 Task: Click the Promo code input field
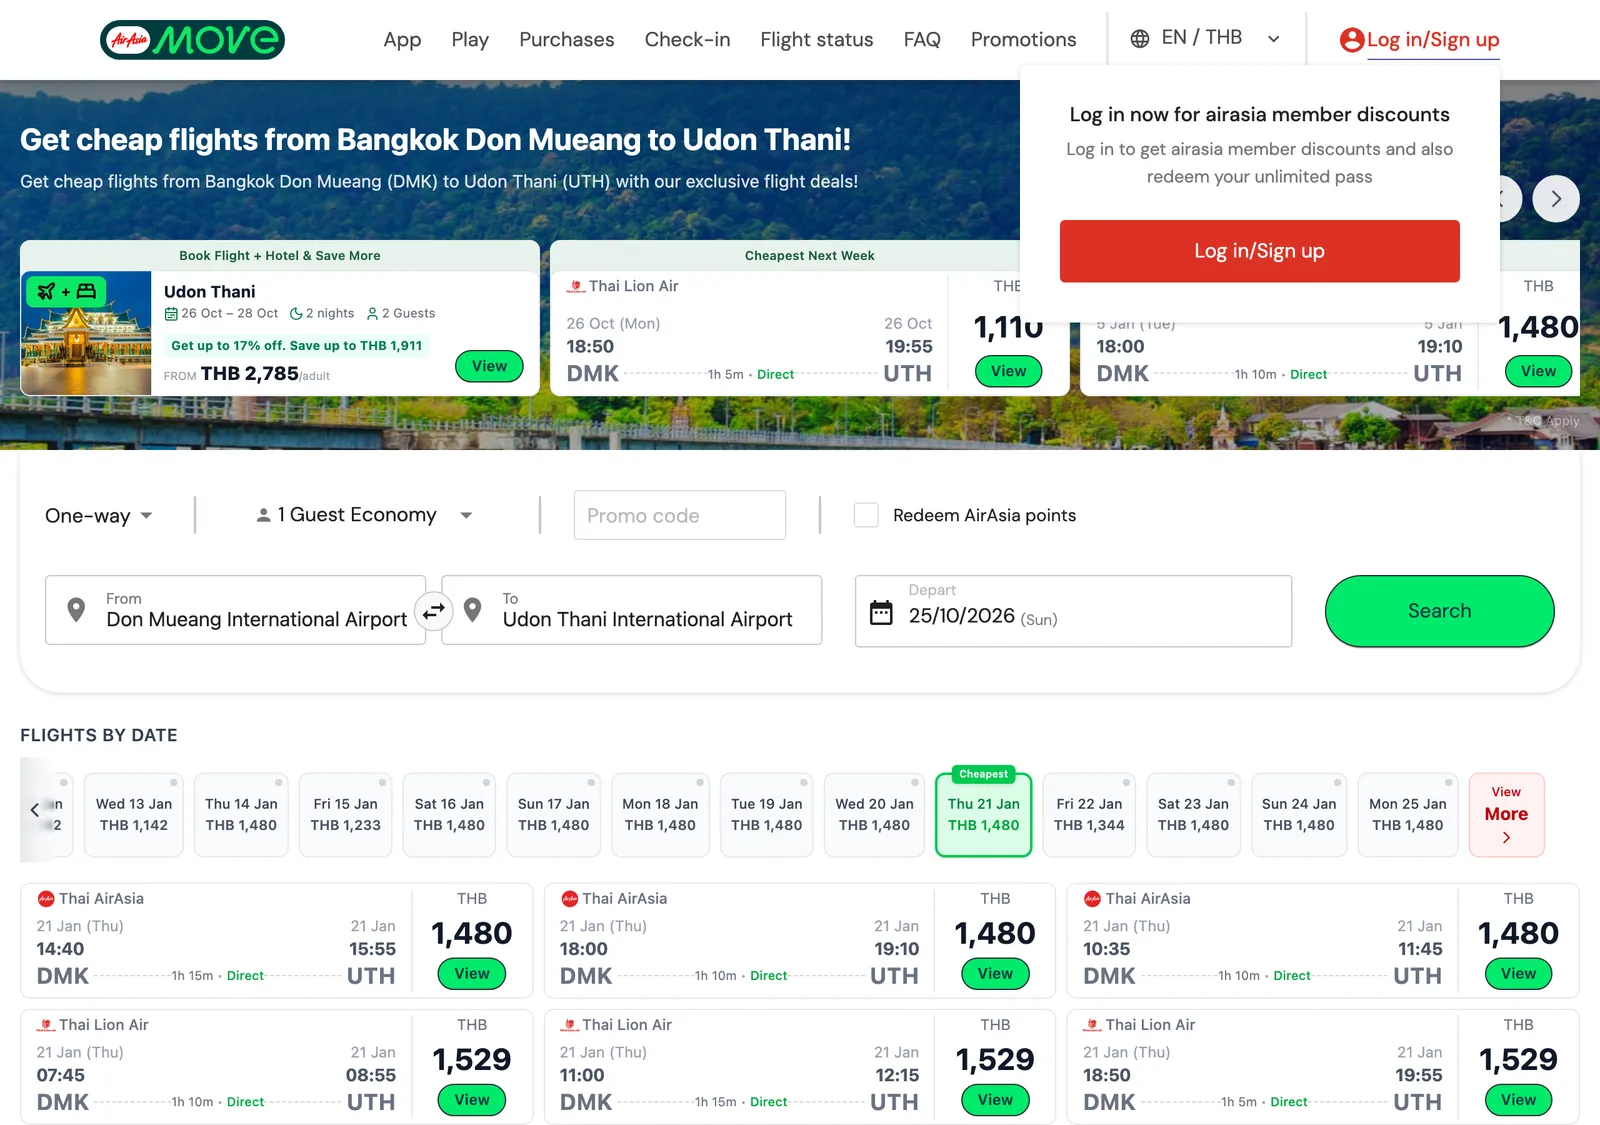pyautogui.click(x=679, y=515)
